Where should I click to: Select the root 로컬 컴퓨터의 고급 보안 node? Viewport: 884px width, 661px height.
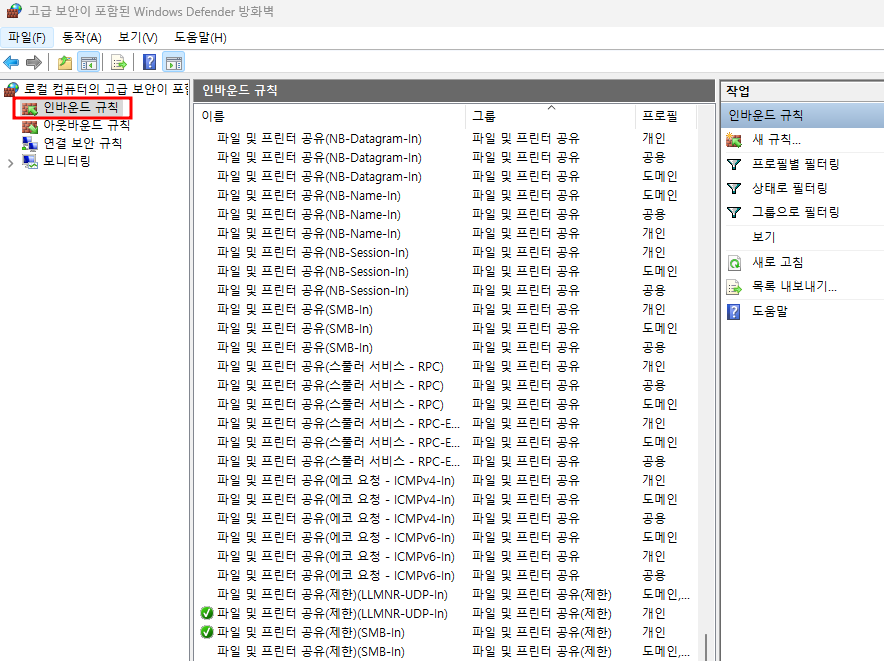105,89
